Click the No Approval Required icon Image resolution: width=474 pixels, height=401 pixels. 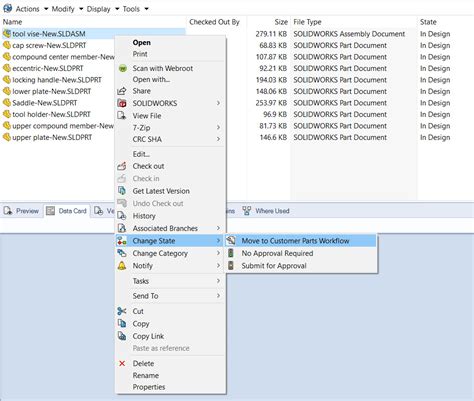(231, 253)
